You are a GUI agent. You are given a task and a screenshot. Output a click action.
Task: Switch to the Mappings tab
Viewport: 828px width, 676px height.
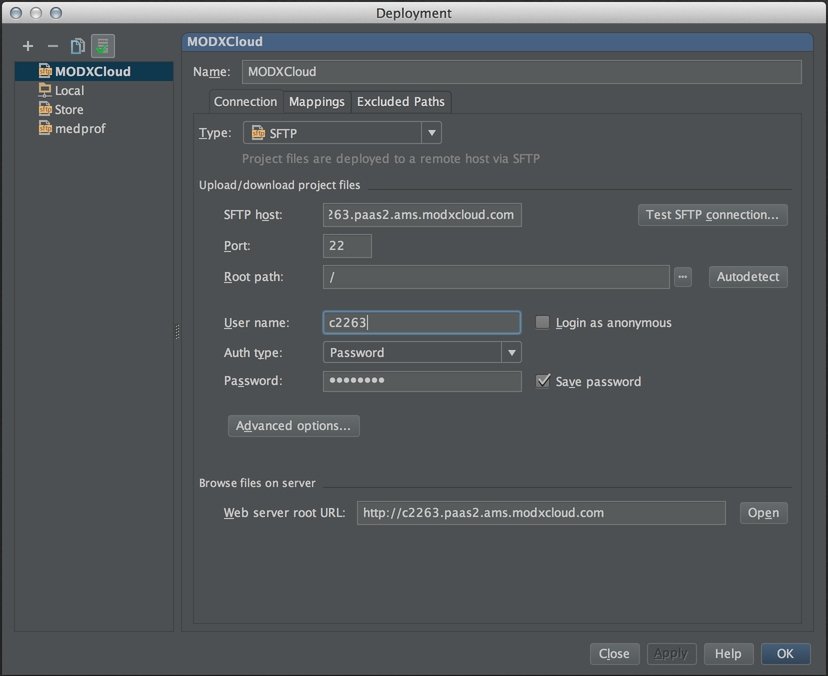tap(316, 102)
